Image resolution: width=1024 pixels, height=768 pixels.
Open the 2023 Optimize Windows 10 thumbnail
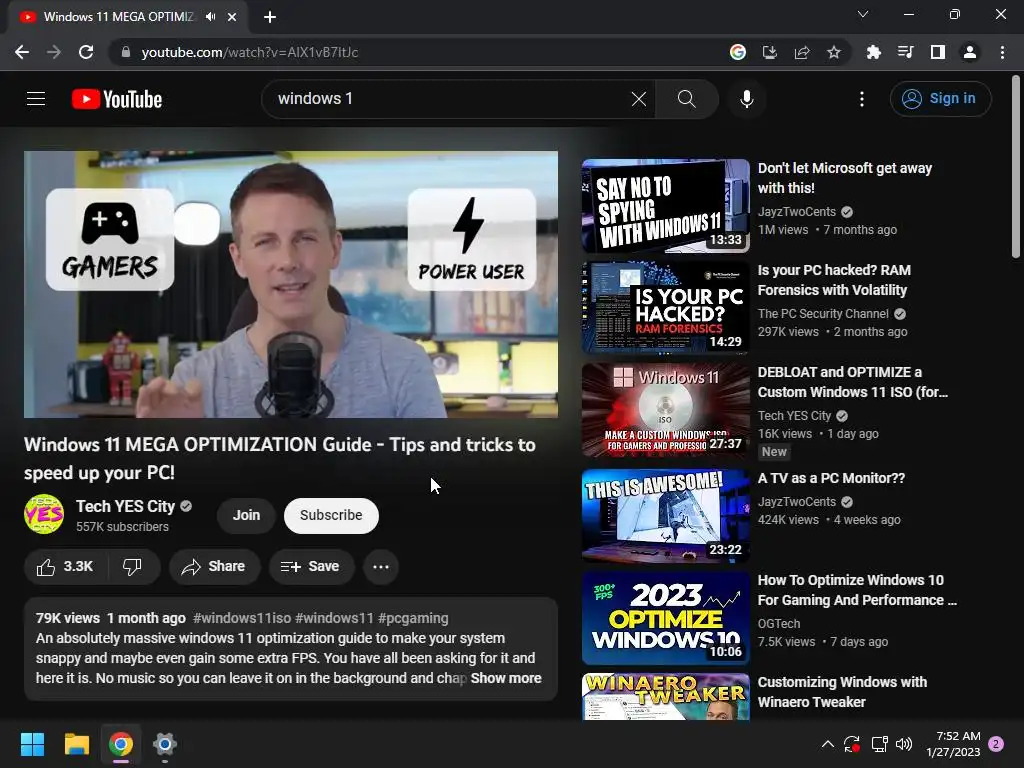pyautogui.click(x=665, y=618)
